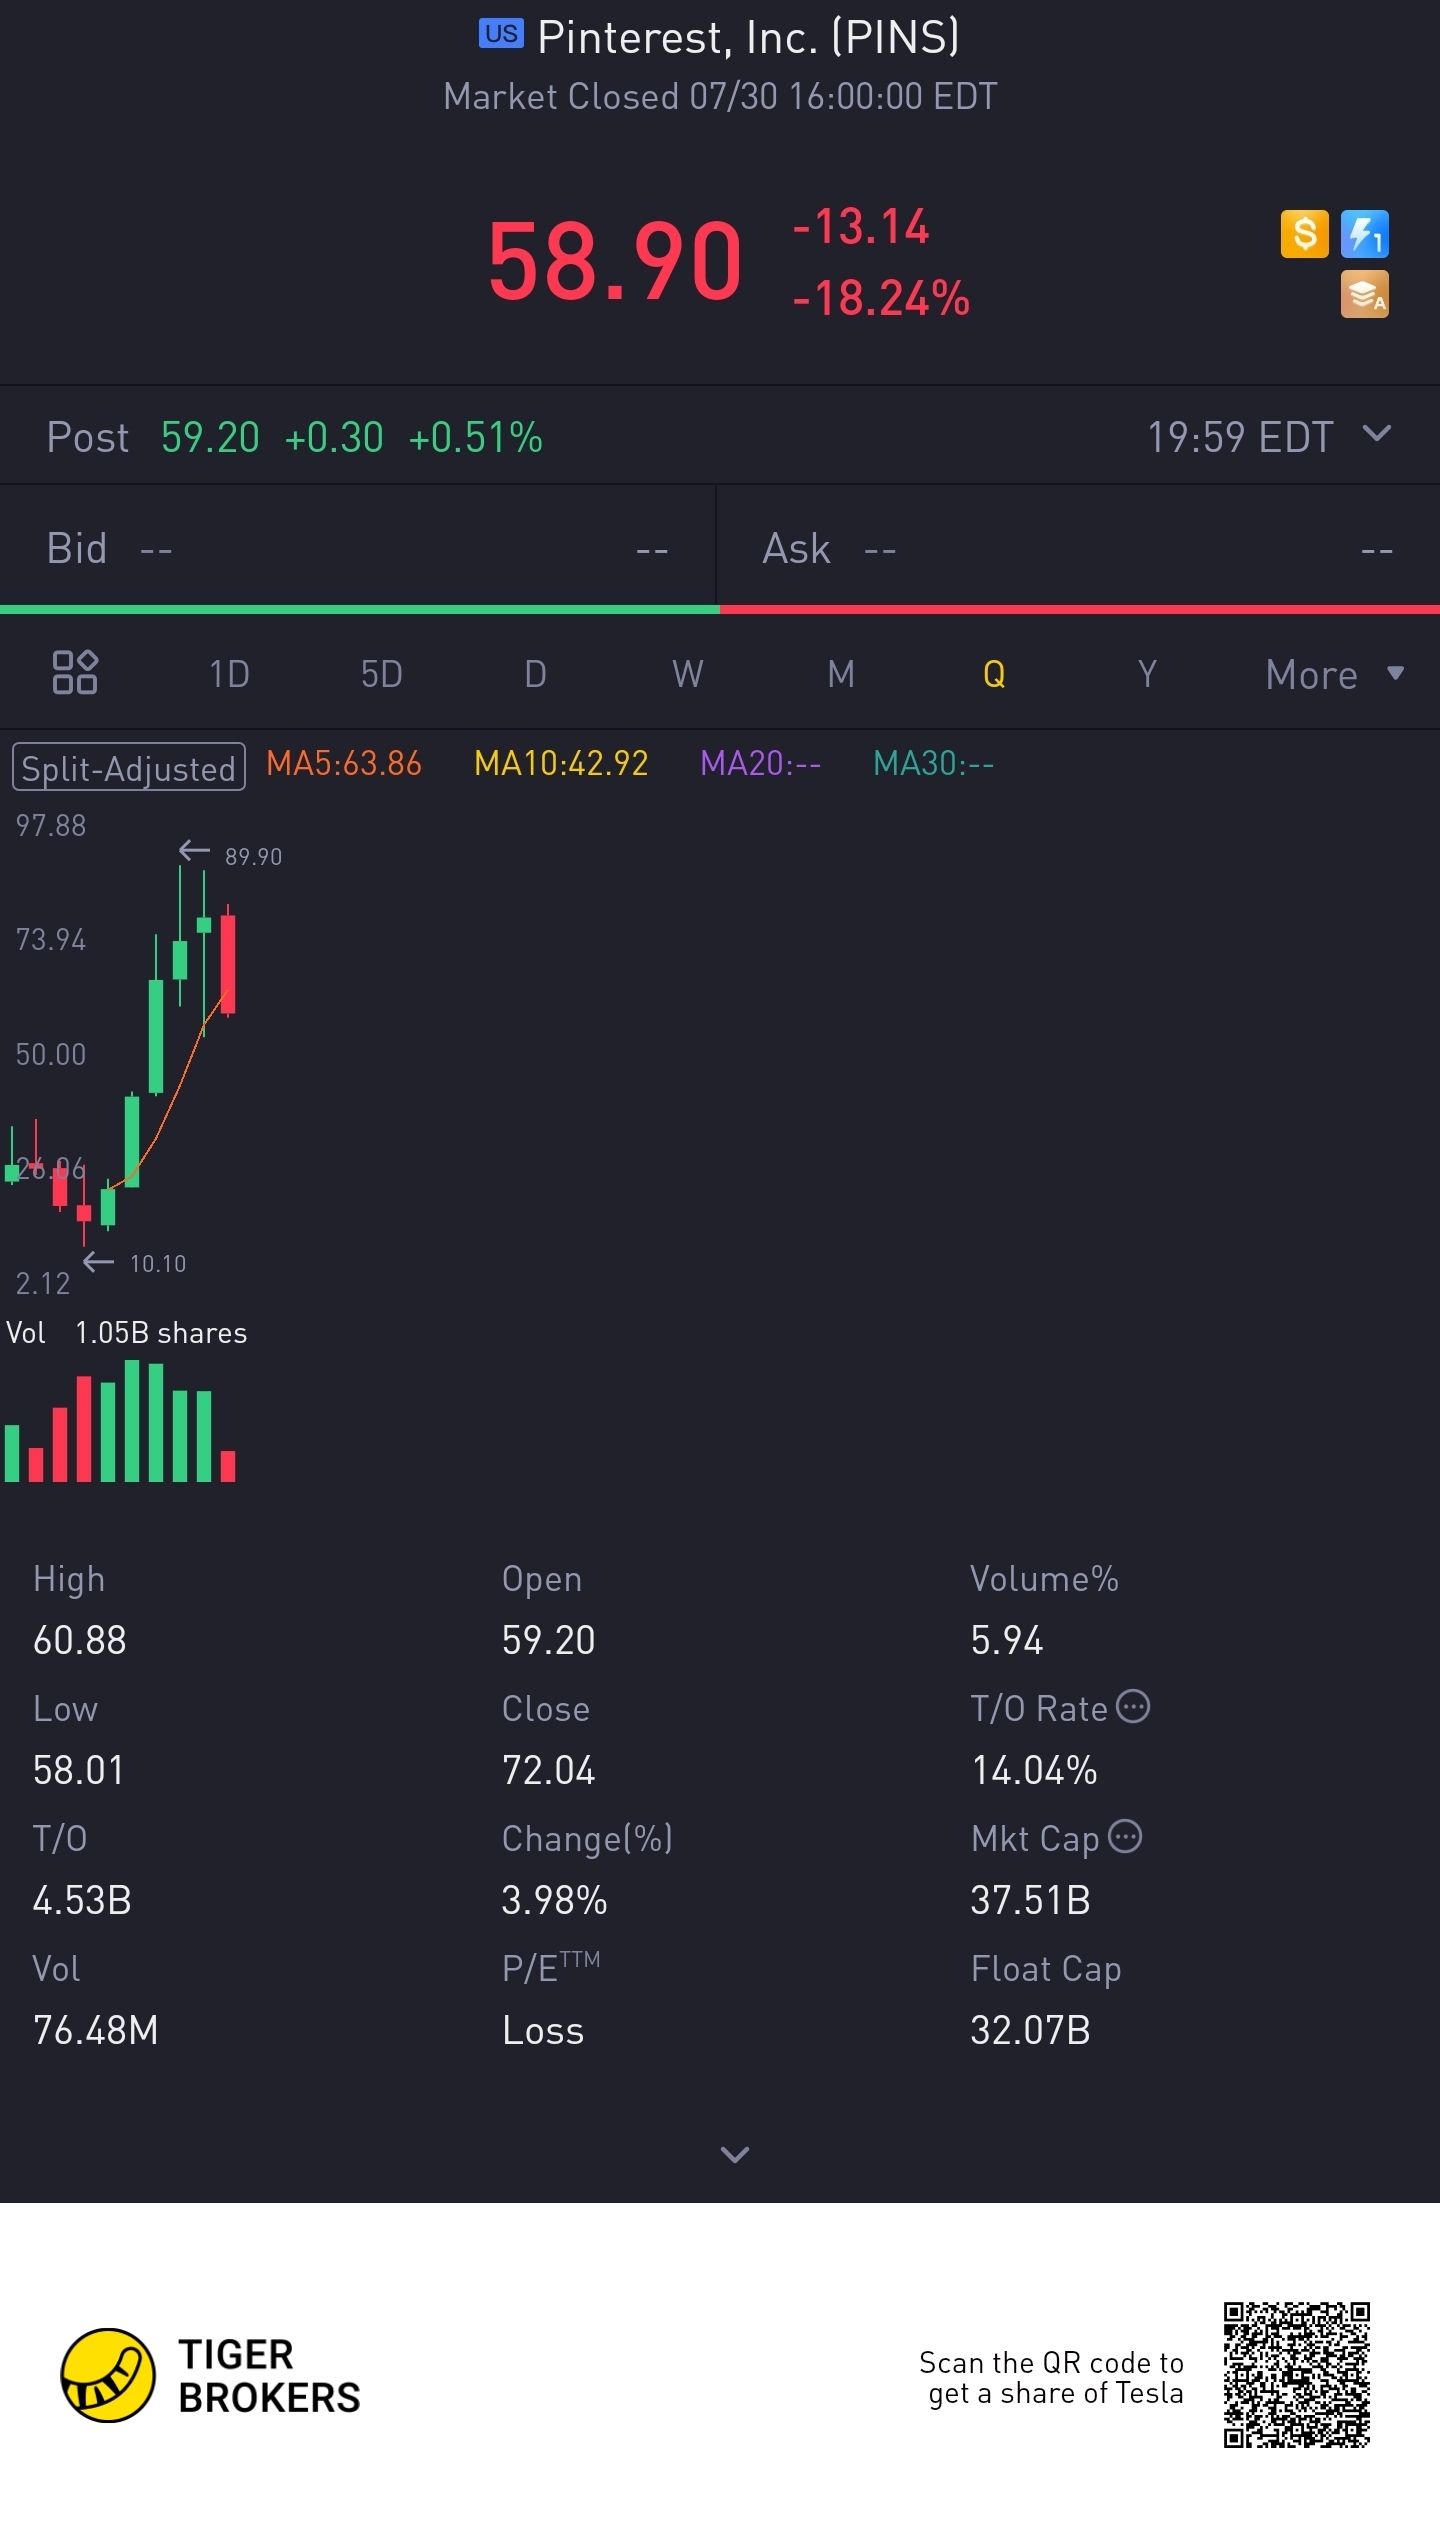Tap the Float Cap value 32.07B
The height and width of the screenshot is (2548, 1440).
[1030, 2030]
